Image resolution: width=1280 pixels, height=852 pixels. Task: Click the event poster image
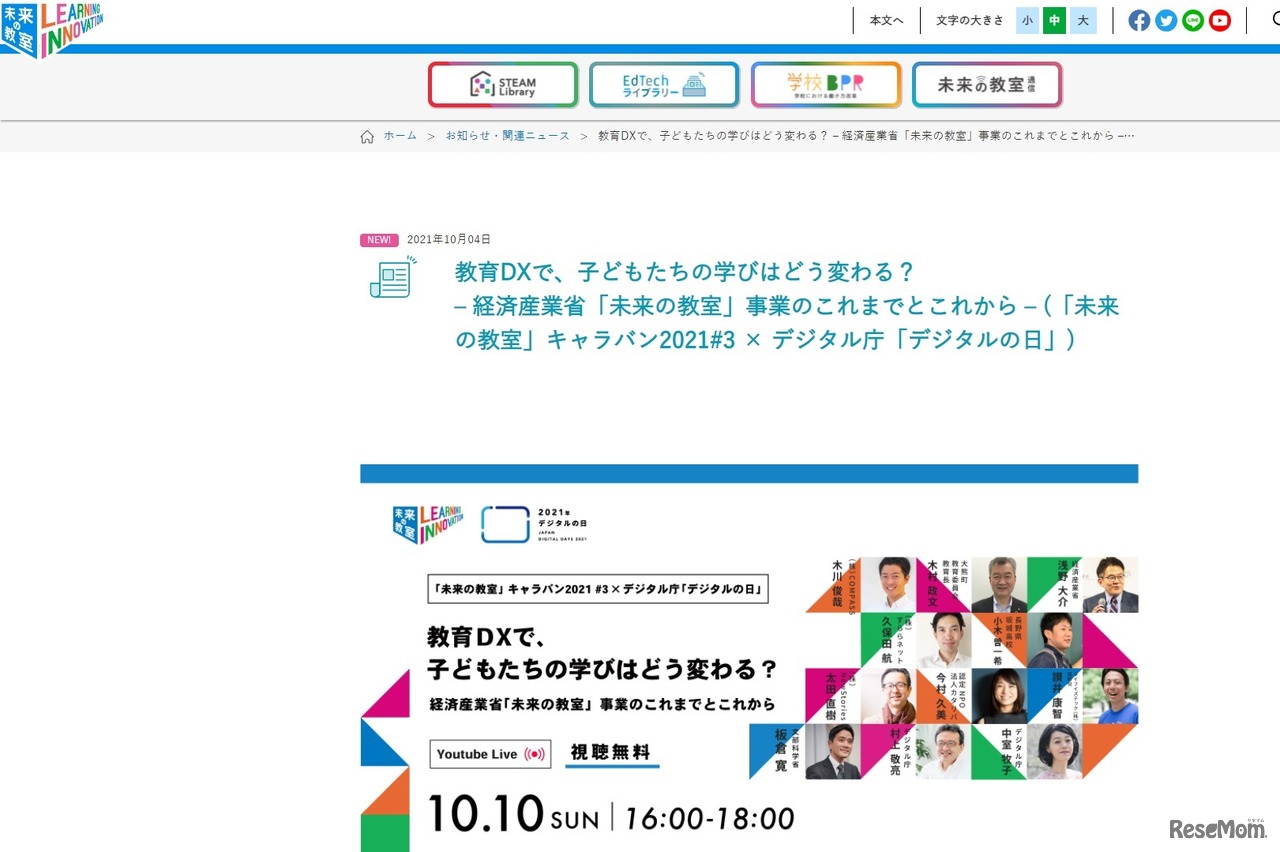pyautogui.click(x=749, y=660)
